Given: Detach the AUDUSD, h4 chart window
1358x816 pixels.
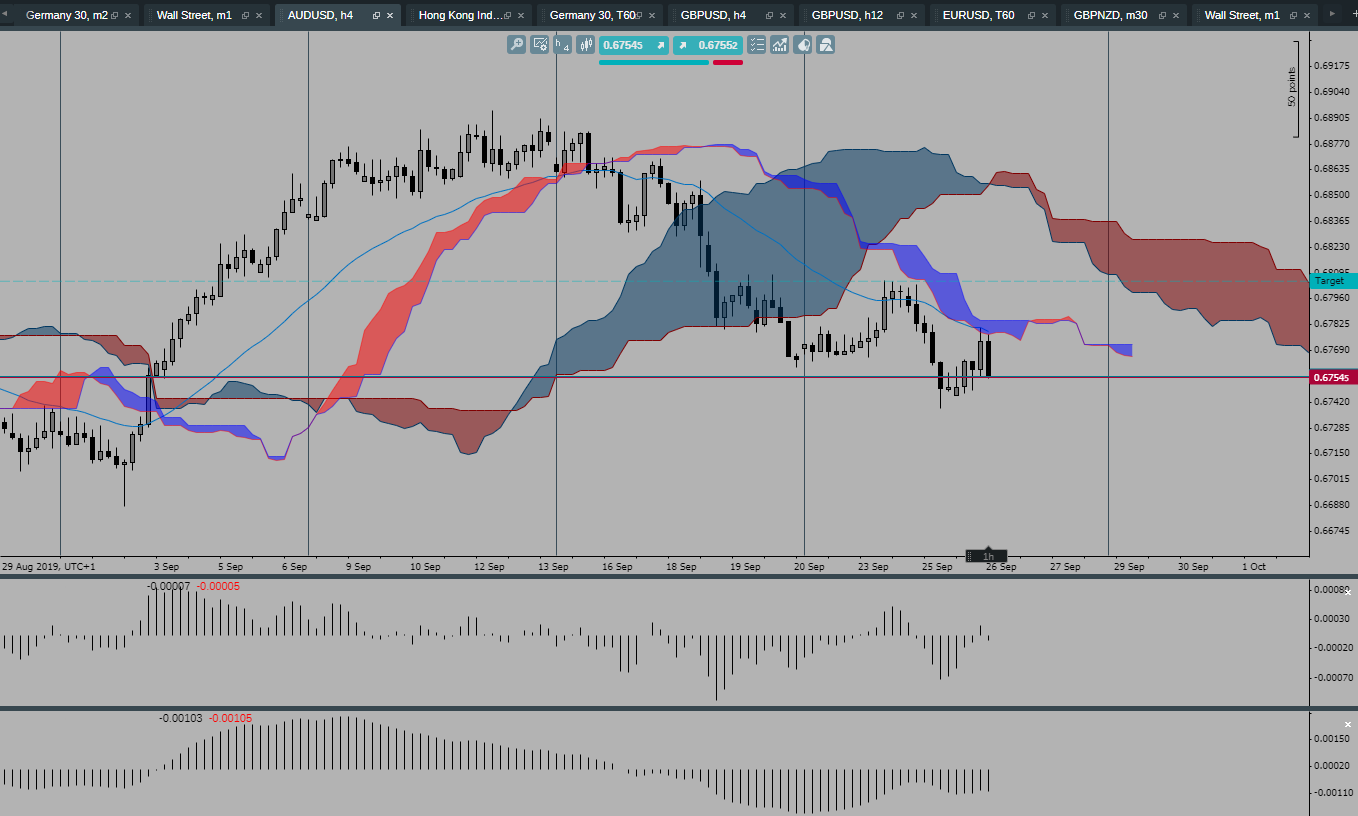Looking at the screenshot, I should [377, 16].
